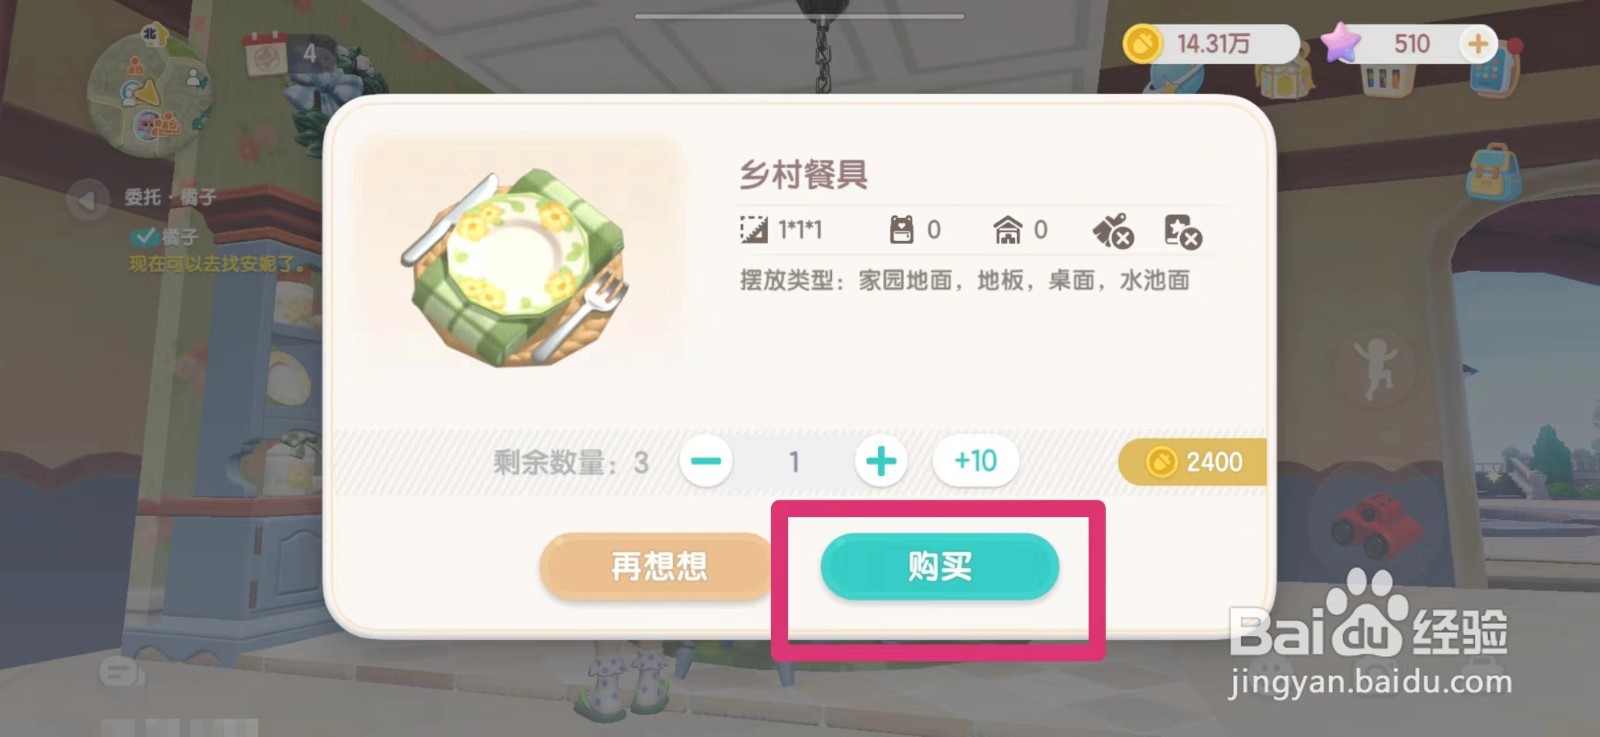Tap the gold coin balance icon
This screenshot has height=737, width=1600.
click(x=1142, y=43)
